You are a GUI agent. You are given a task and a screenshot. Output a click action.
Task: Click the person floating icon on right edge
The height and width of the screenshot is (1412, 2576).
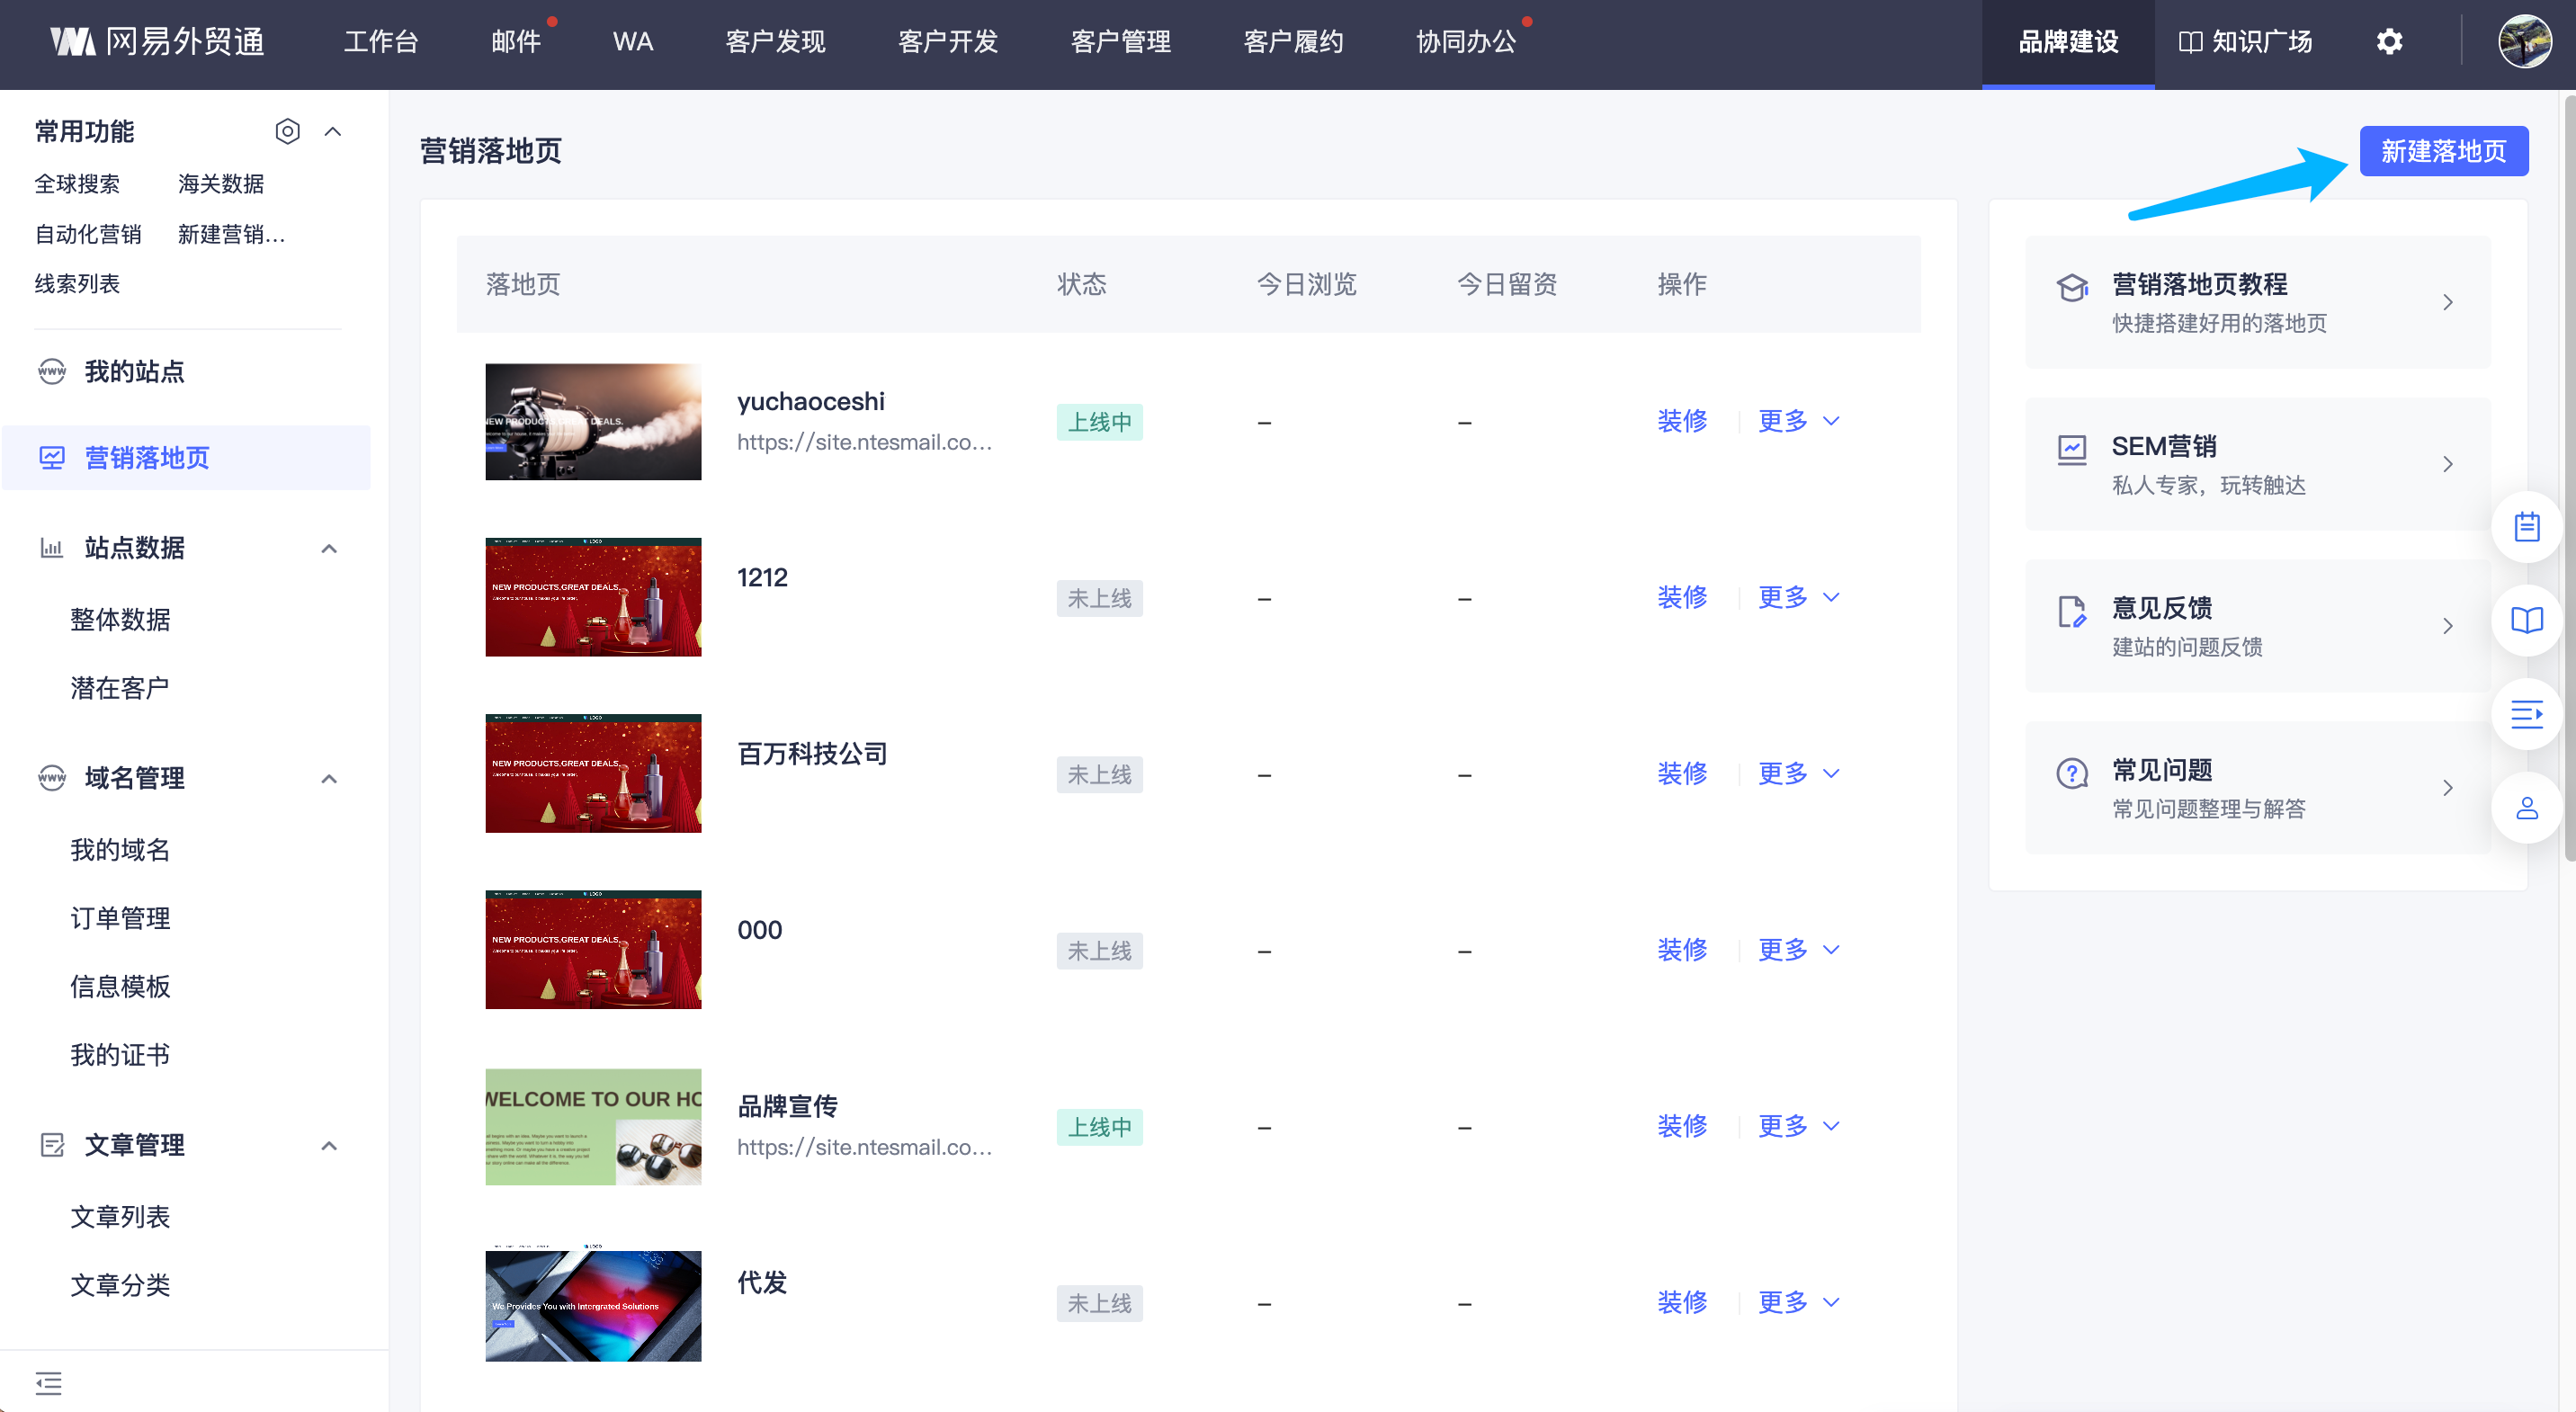point(2526,808)
